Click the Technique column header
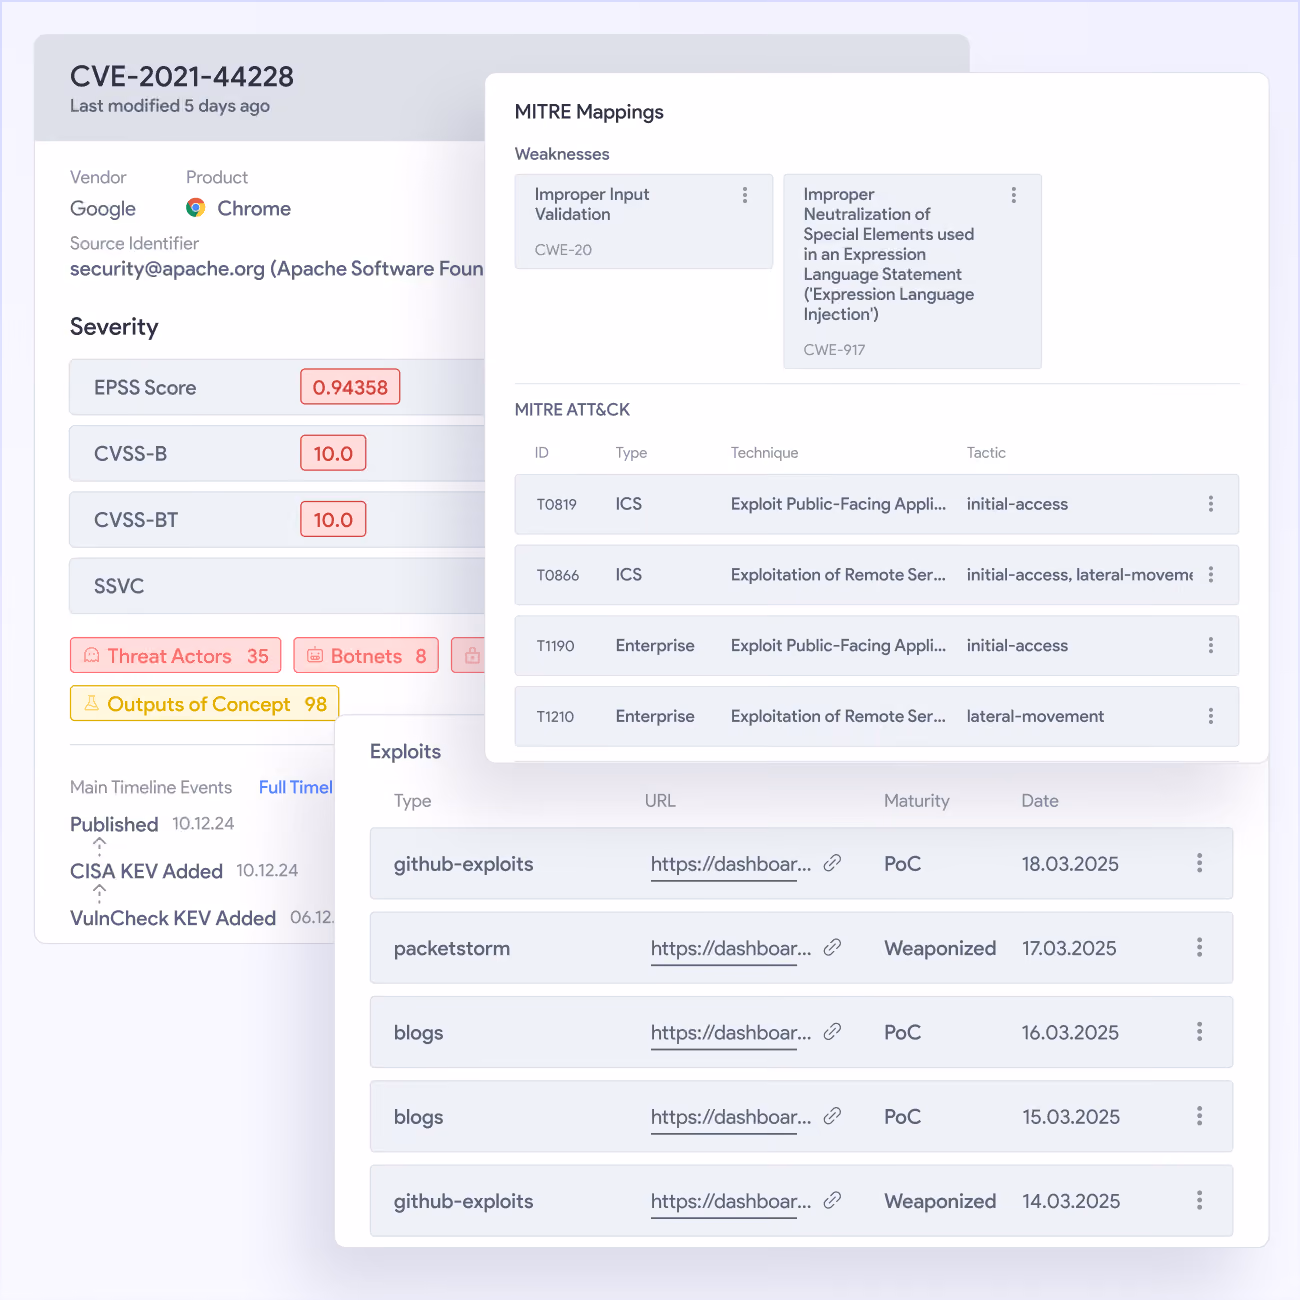Viewport: 1300px width, 1300px height. coord(764,453)
